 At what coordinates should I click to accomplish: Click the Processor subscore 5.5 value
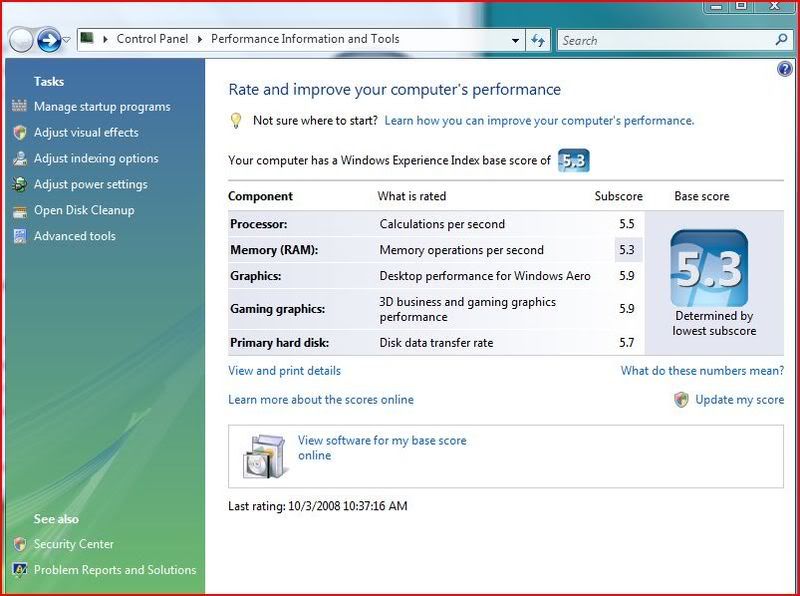point(627,224)
